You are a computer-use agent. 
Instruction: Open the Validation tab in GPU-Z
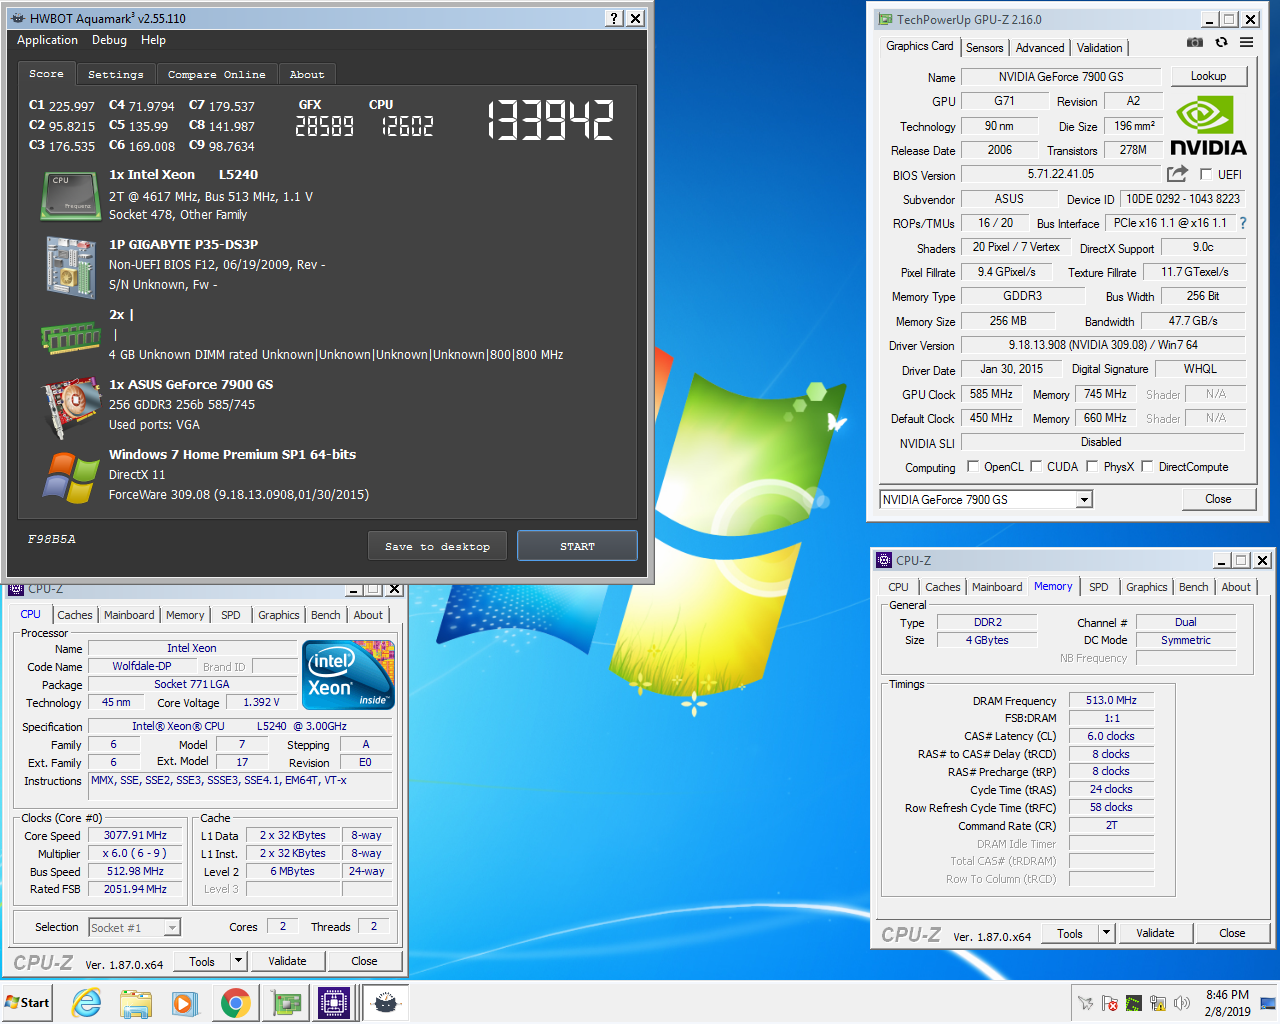pyautogui.click(x=1099, y=48)
